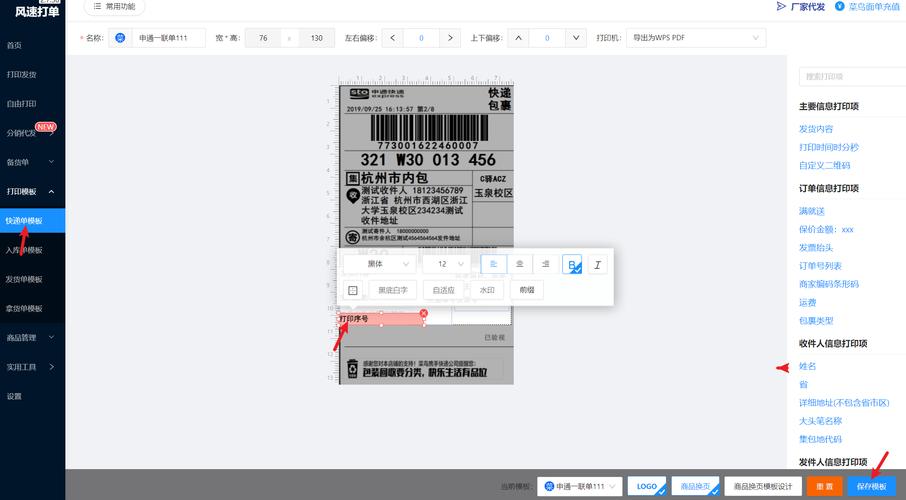This screenshot has height=500, width=906.
Task: Add 大头笔名称 print item
Action: [x=820, y=421]
